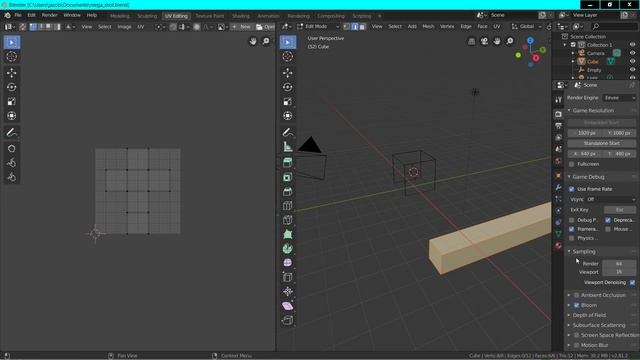Select the Pinch tool in UV editor toolbar
This screenshot has height=360, width=640.
11,177
